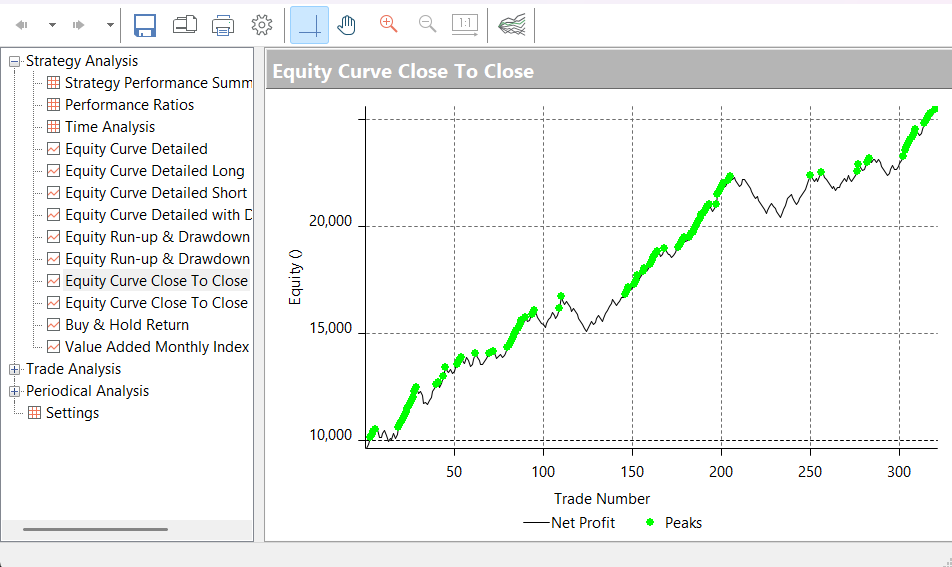The width and height of the screenshot is (952, 567).
Task: Click the copy pages toolbar icon
Action: [x=185, y=25]
